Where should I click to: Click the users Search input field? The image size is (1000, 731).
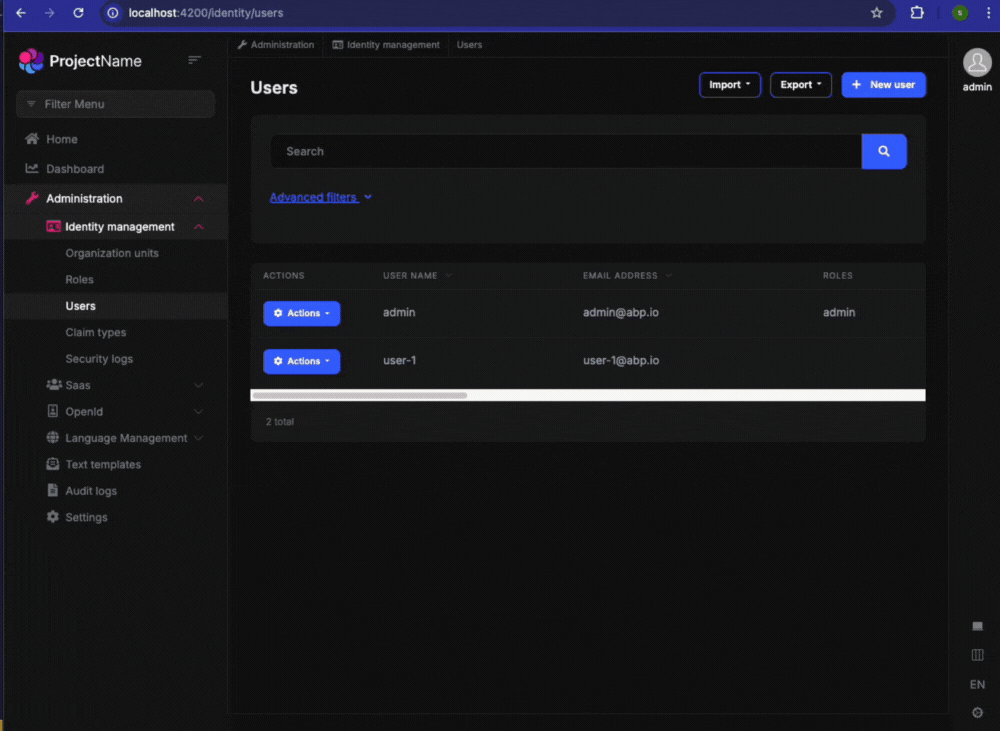point(565,151)
